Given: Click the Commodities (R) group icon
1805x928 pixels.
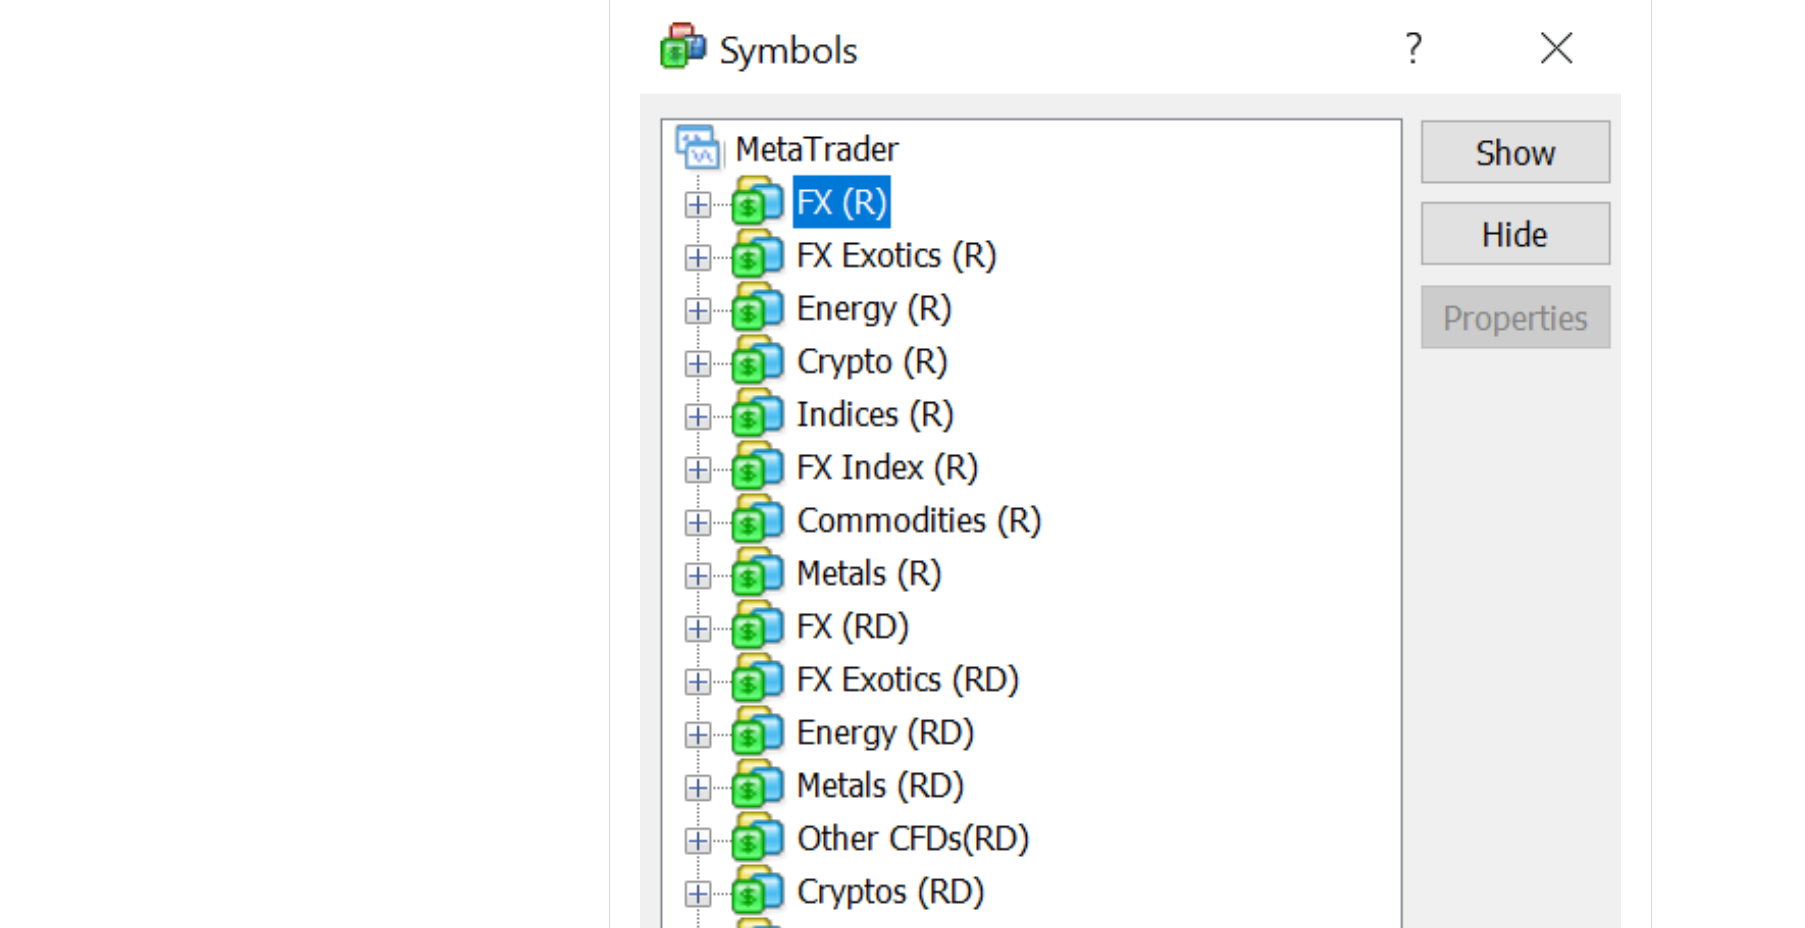Looking at the screenshot, I should (757, 520).
